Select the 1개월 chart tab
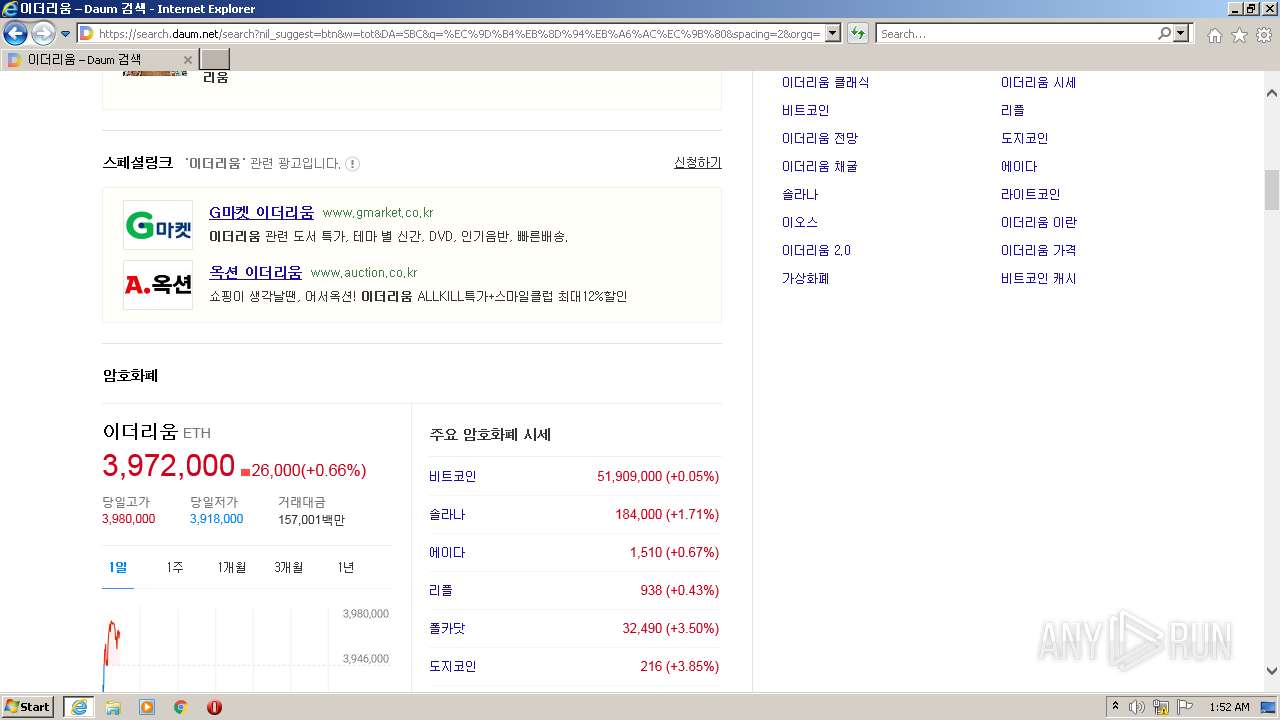The width and height of the screenshot is (1280, 720). tap(232, 567)
